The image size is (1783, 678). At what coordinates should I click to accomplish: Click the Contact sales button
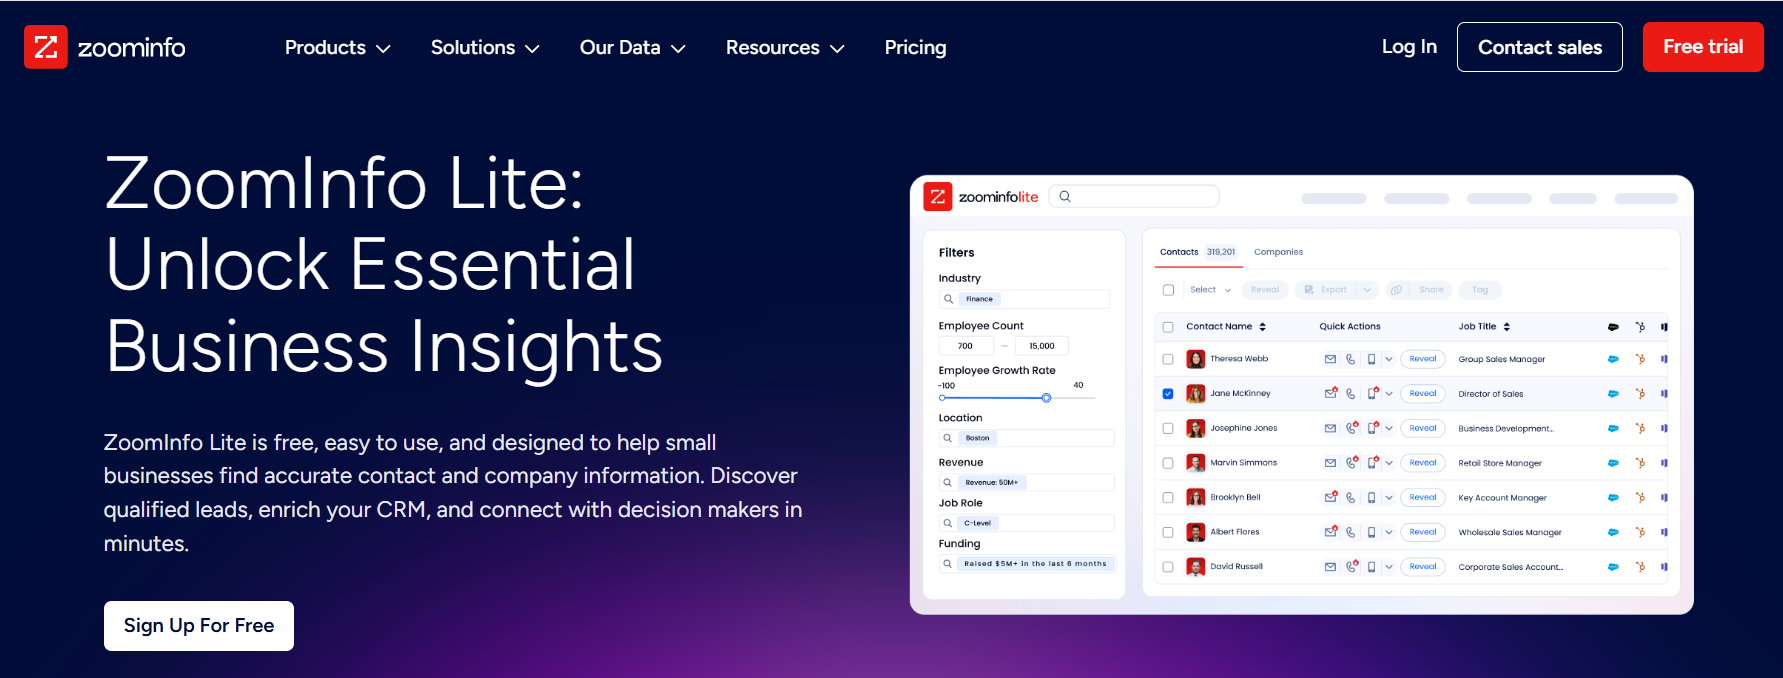click(1540, 47)
